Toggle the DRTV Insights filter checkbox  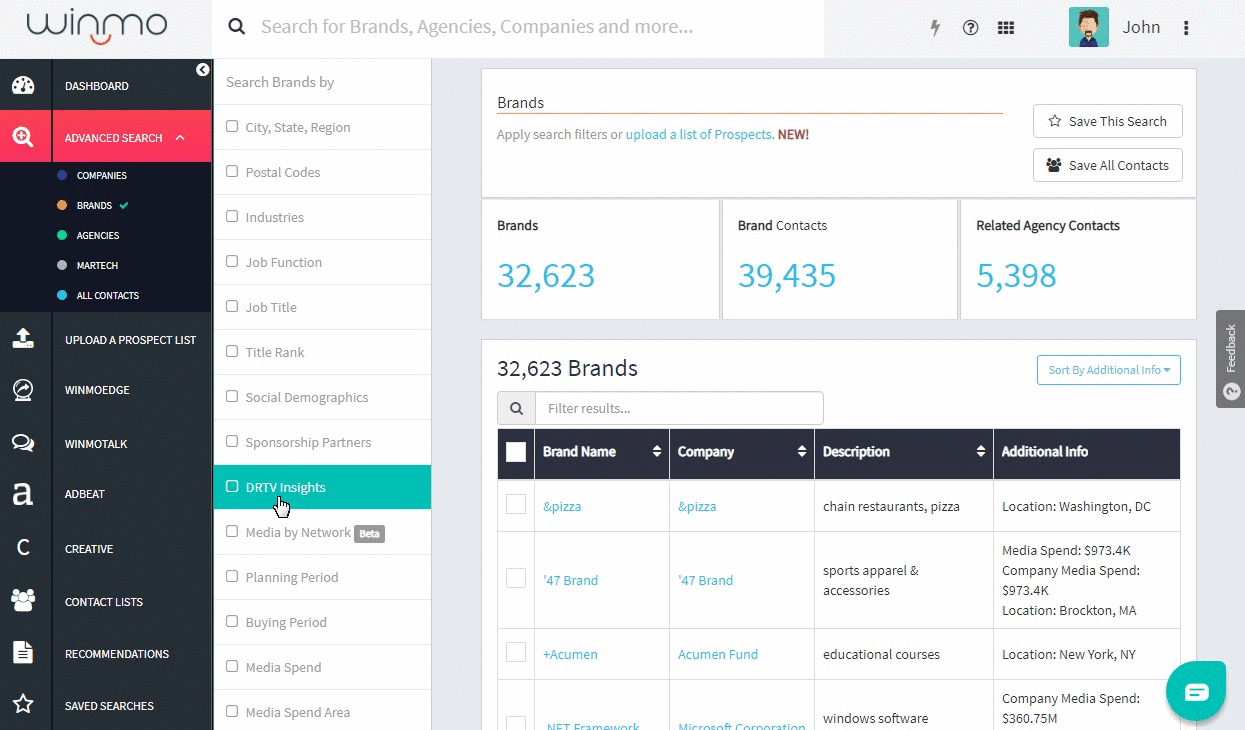click(232, 487)
